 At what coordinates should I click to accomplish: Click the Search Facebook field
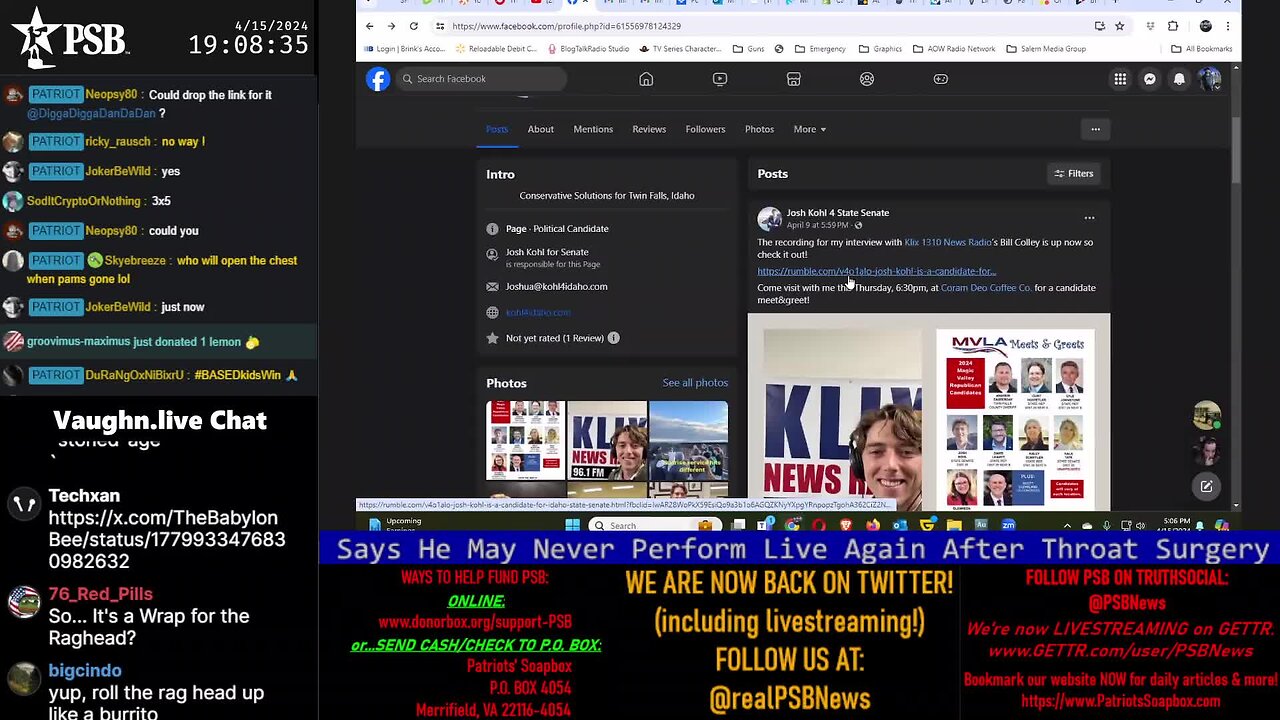[480, 79]
